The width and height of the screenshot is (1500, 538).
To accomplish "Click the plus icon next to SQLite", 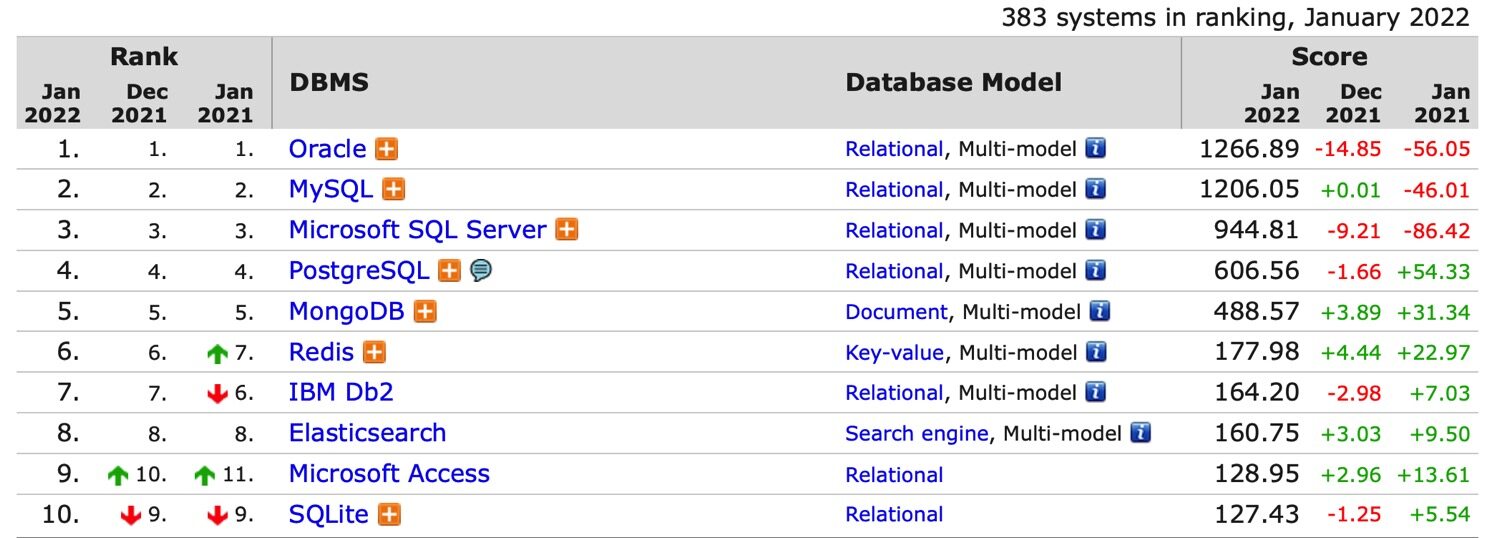I will (x=391, y=515).
